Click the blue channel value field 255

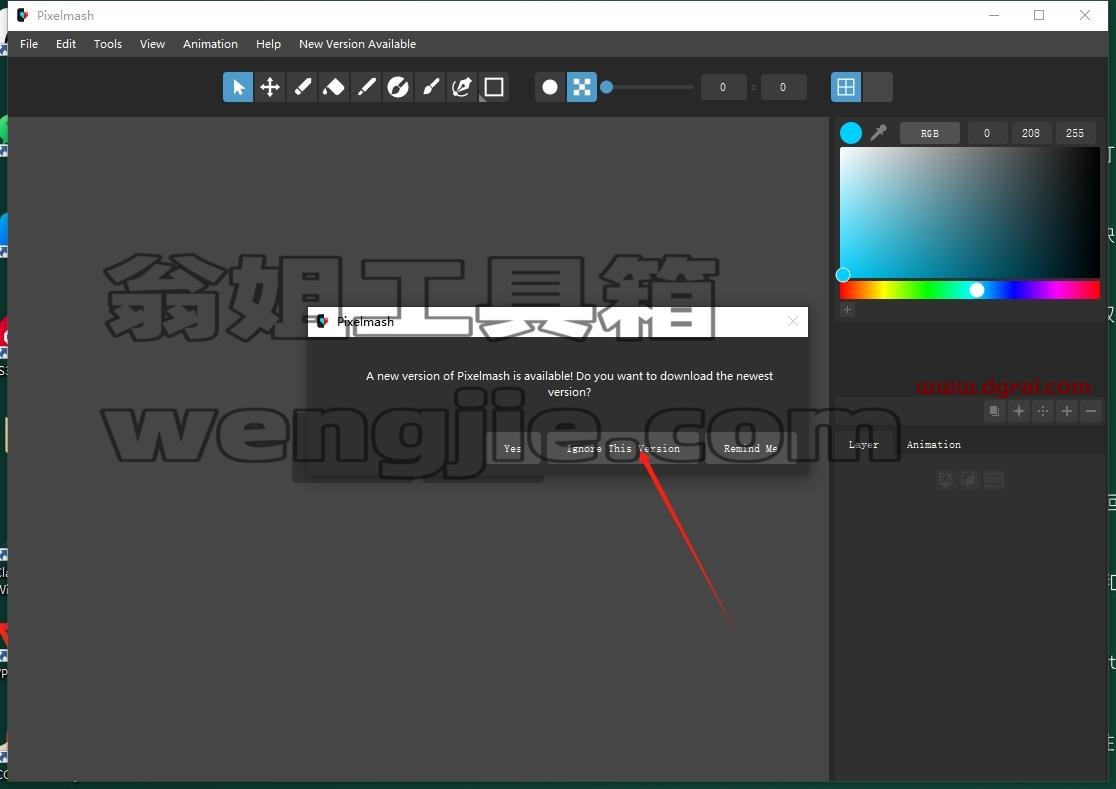(x=1075, y=133)
